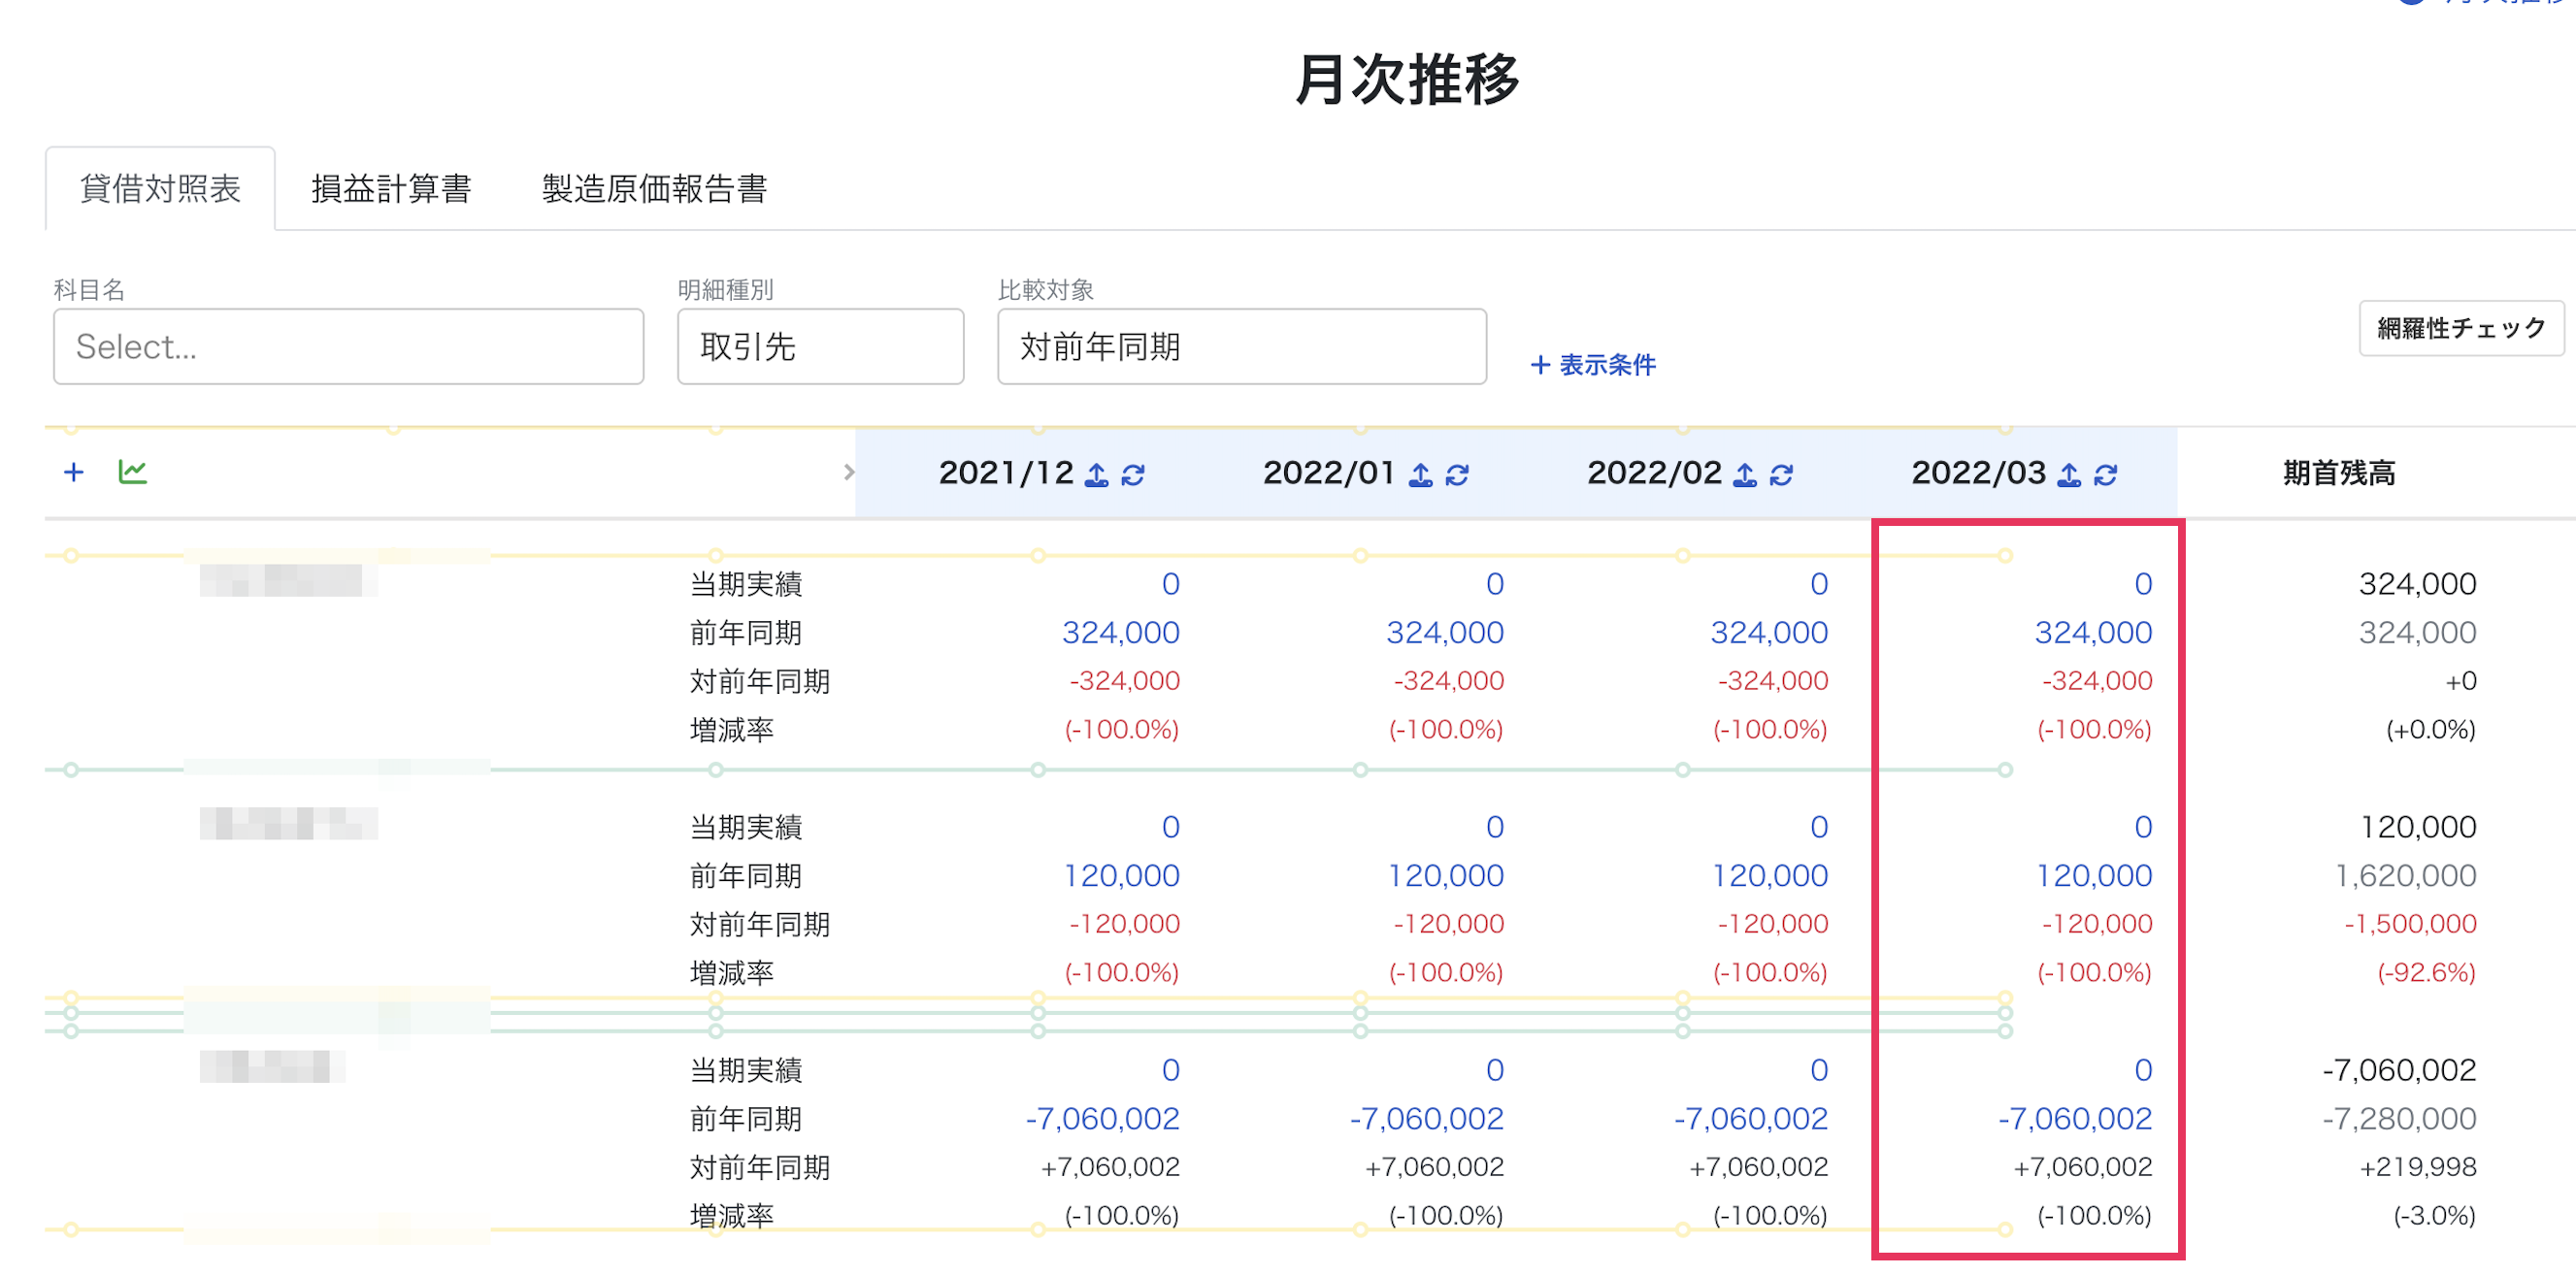
Task: Click 2021/12 前年同期 value -7,060,002
Action: point(1102,1118)
